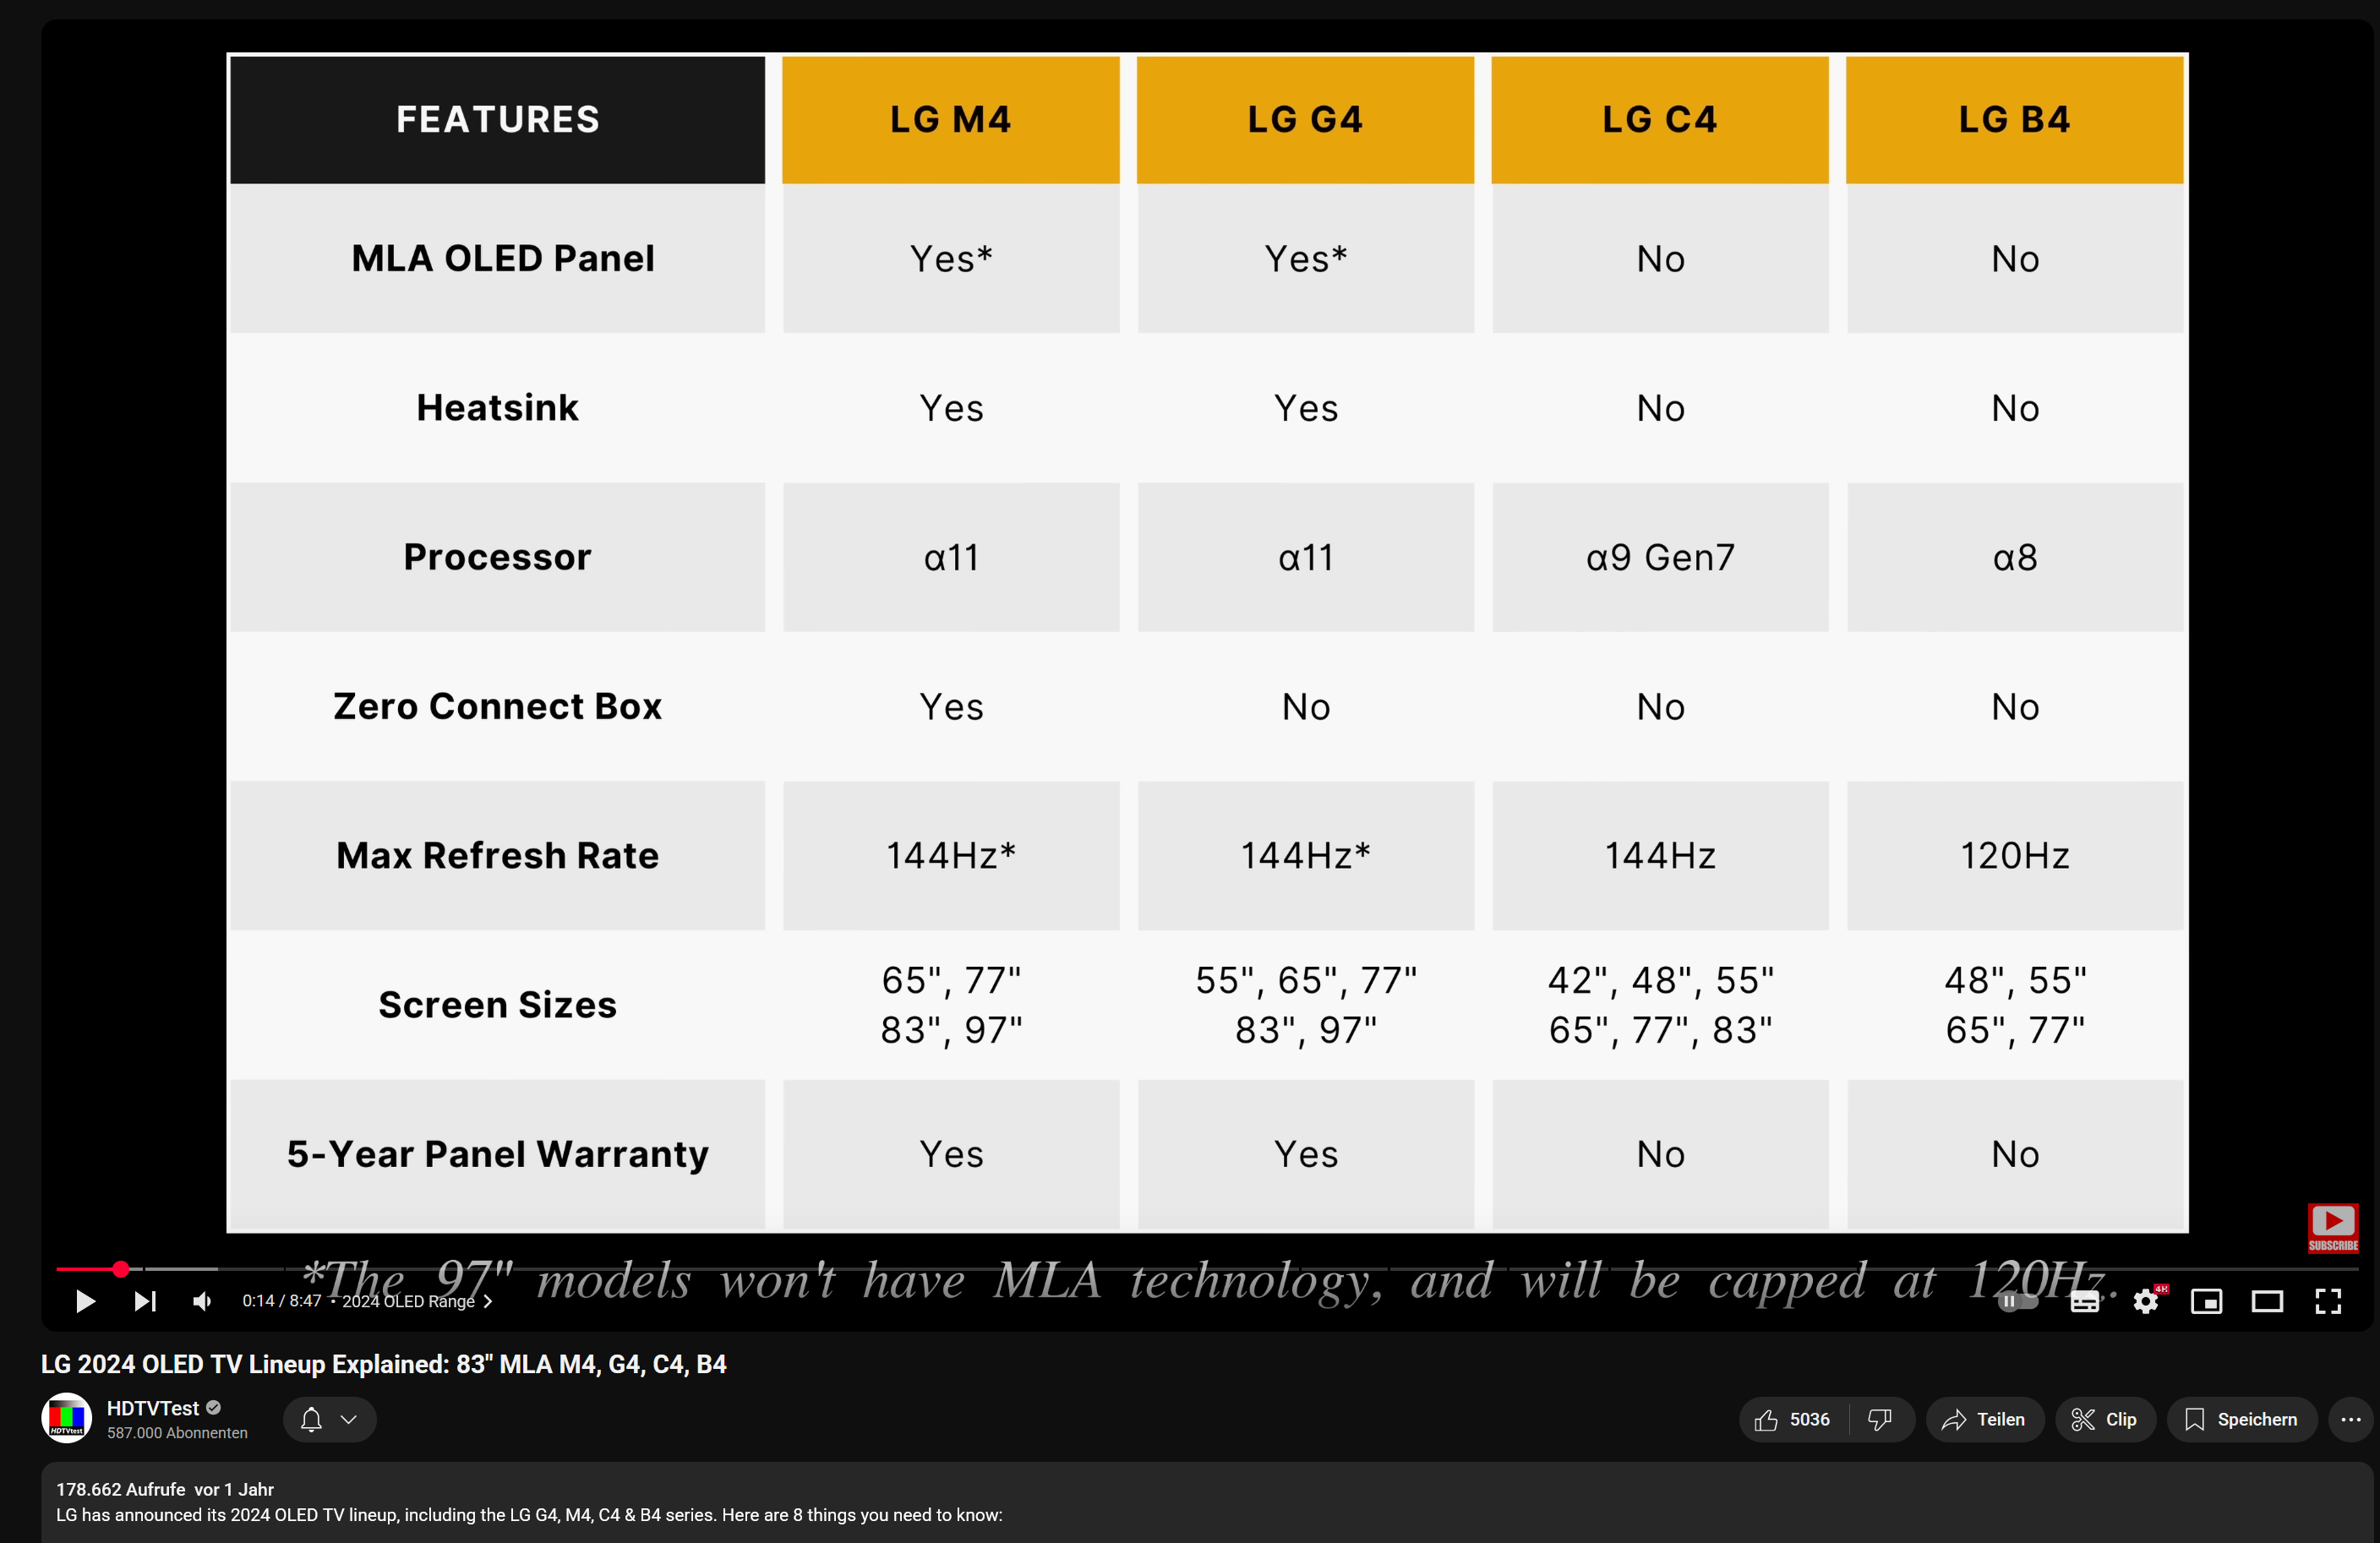This screenshot has height=1543, width=2380.
Task: Open the playback settings gear
Action: pos(2147,1301)
